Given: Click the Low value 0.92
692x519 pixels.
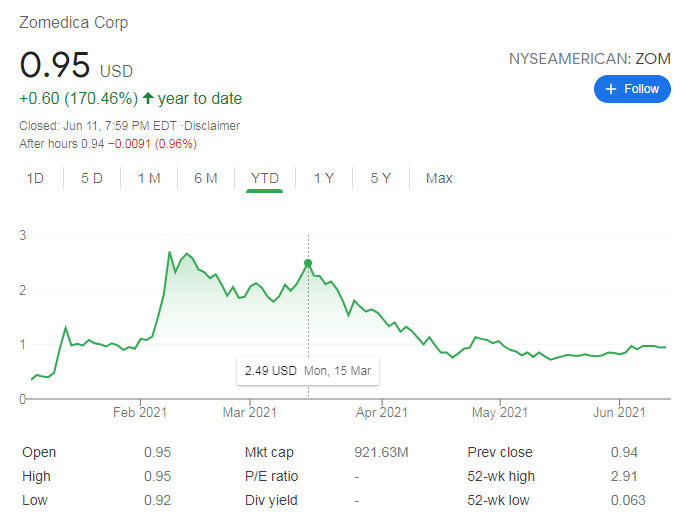Looking at the screenshot, I should [x=158, y=500].
